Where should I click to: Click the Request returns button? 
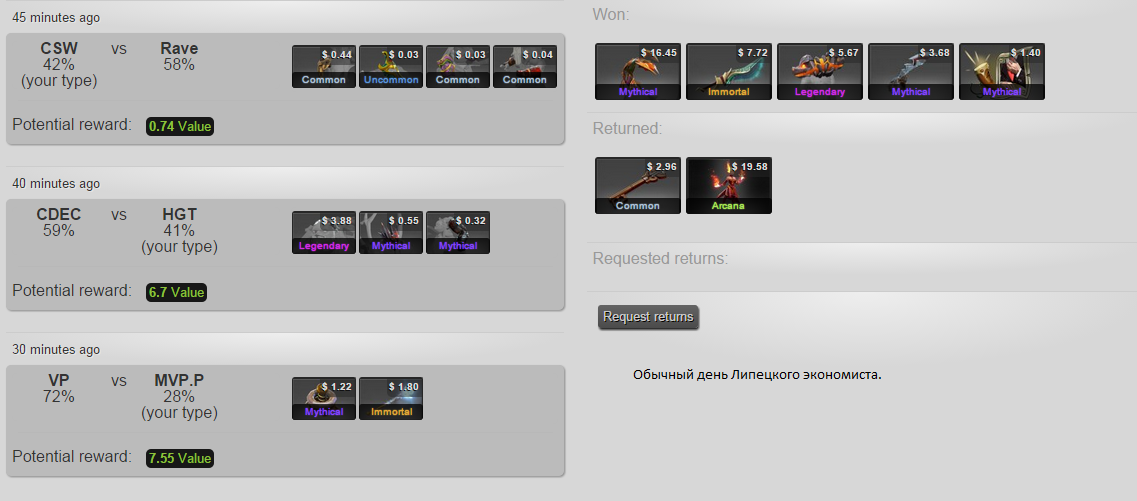point(648,317)
